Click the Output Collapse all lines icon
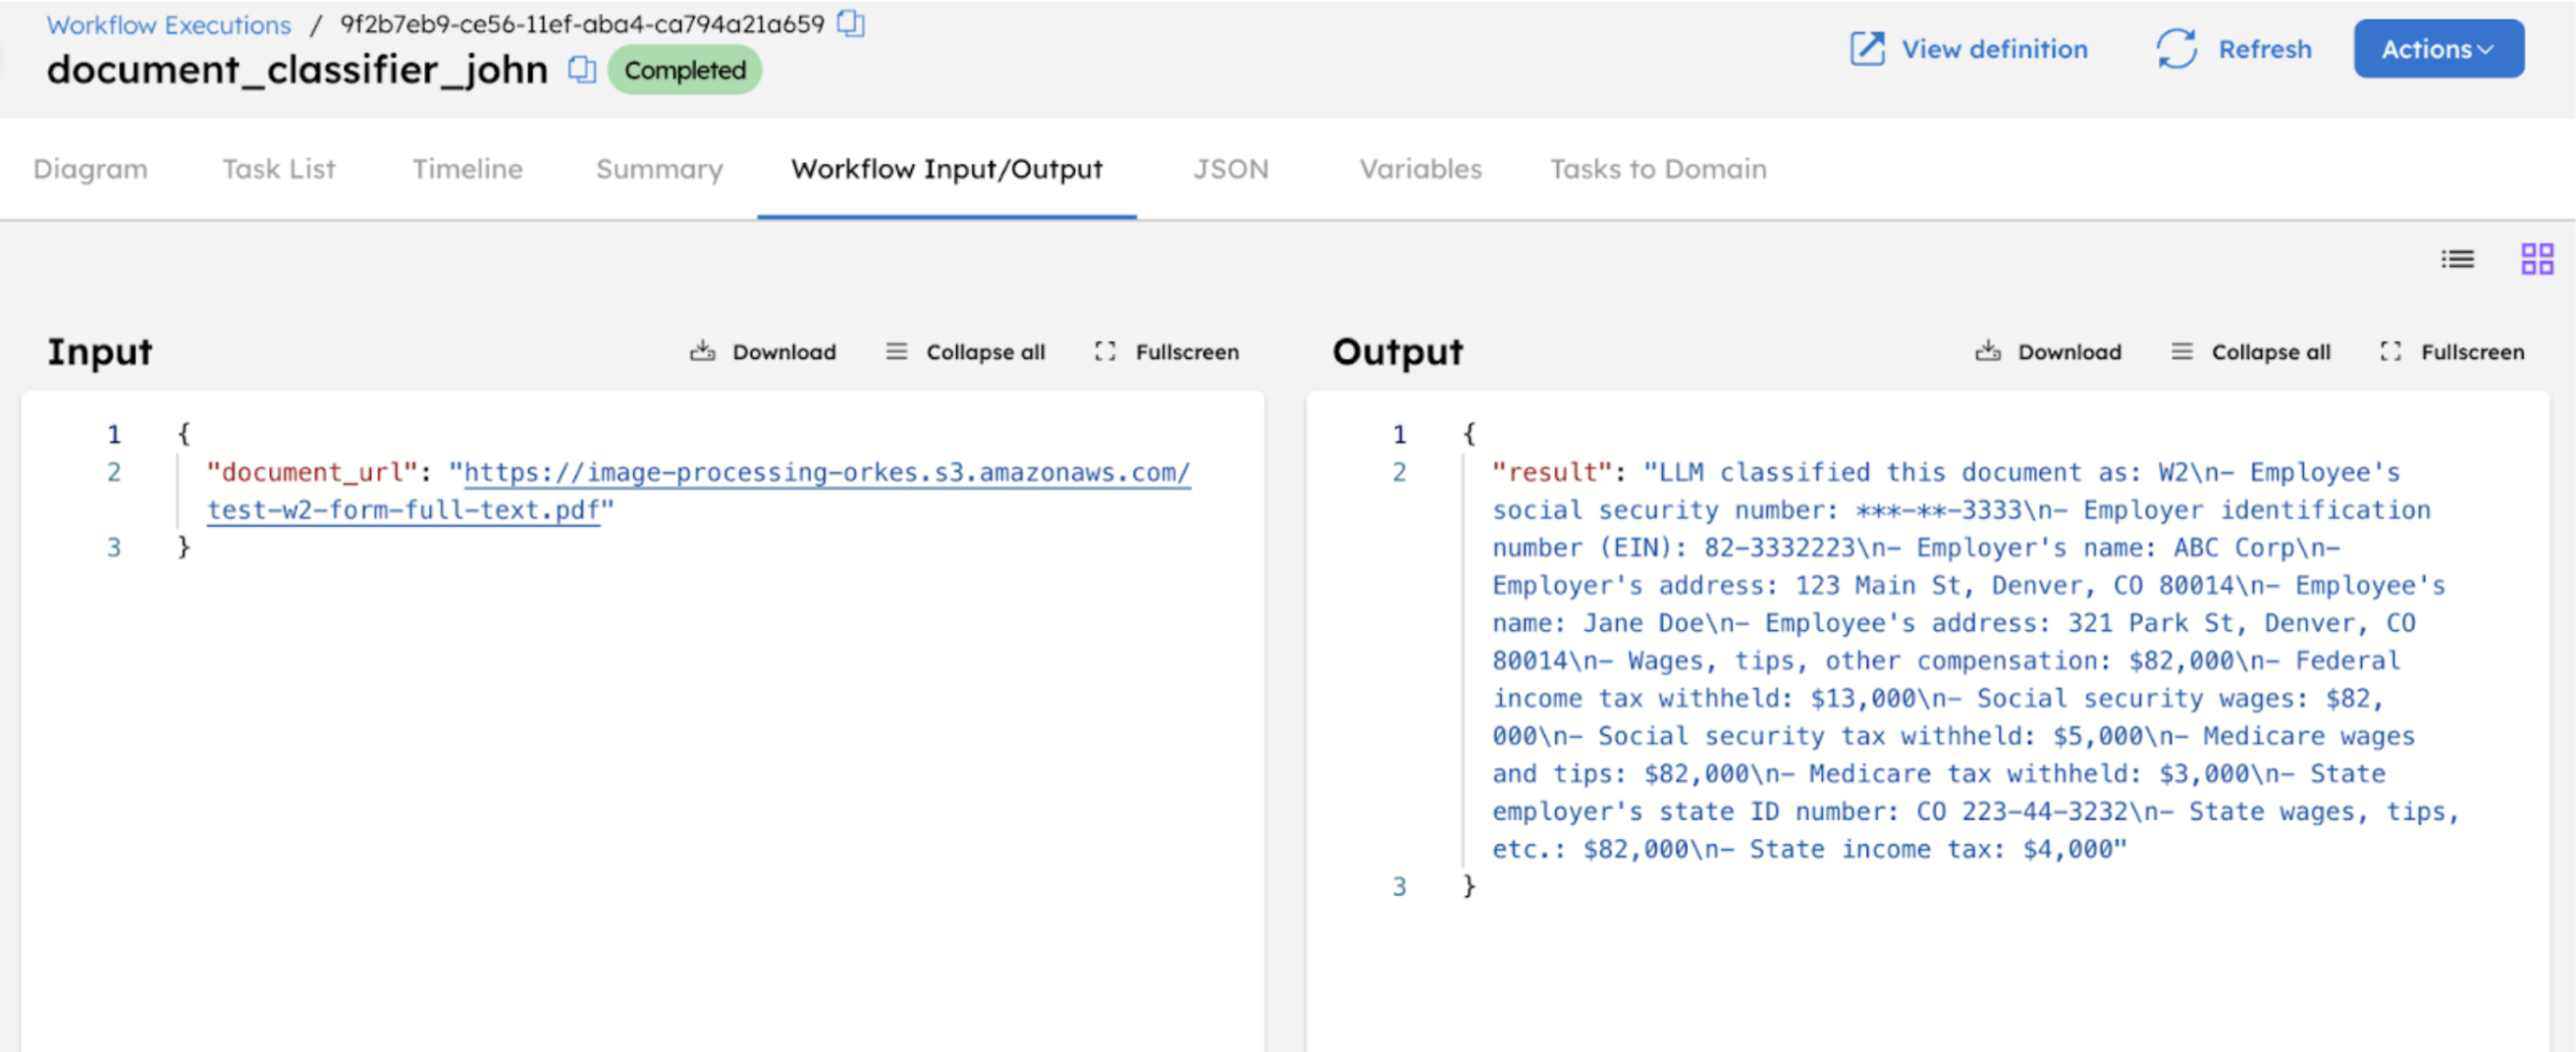2576x1052 pixels. 2181,351
